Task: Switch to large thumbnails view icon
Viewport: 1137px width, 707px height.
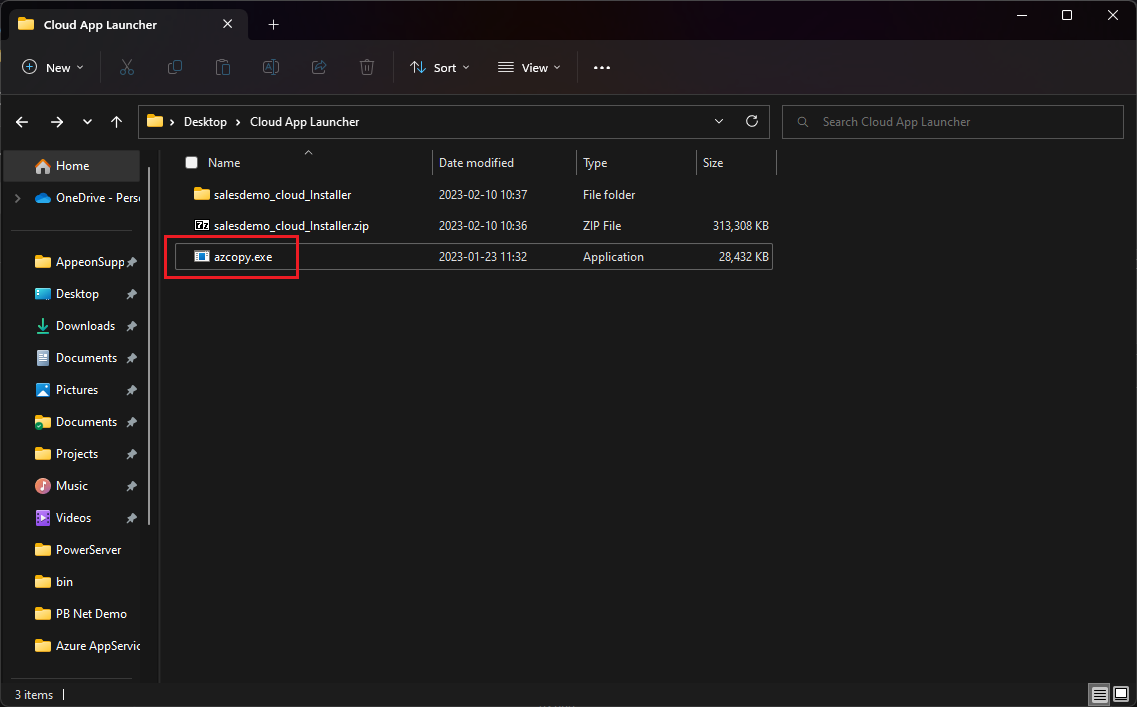Action: 1121,694
